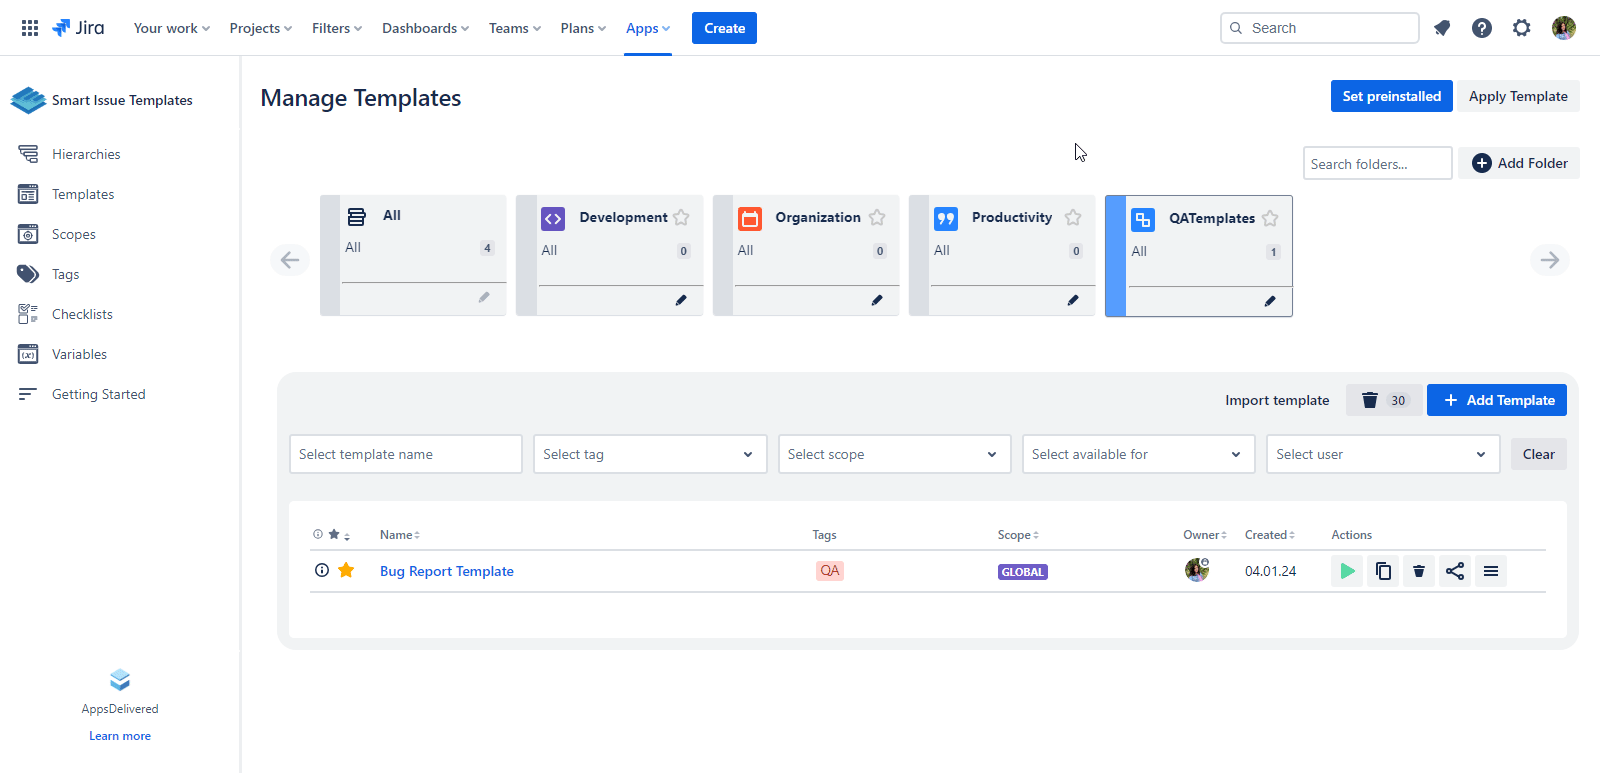Toggle favorite star on QATemplates folder
Viewport: 1600px width, 773px height.
(x=1270, y=218)
